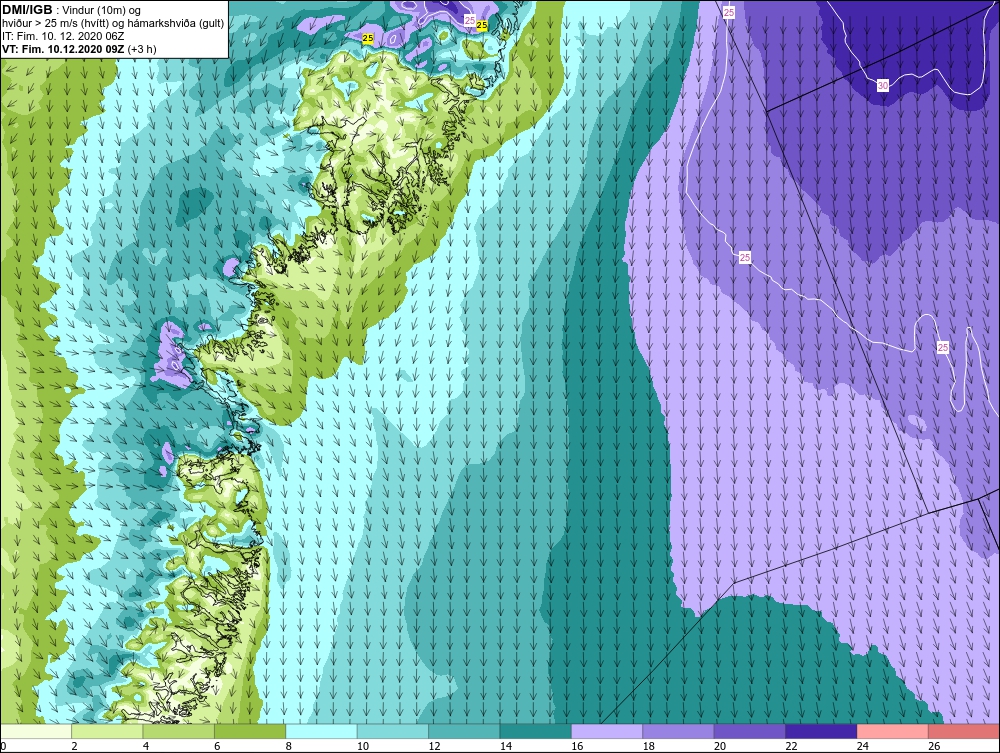Click the 24–26 m/s light pink legend swatch

click(893, 731)
